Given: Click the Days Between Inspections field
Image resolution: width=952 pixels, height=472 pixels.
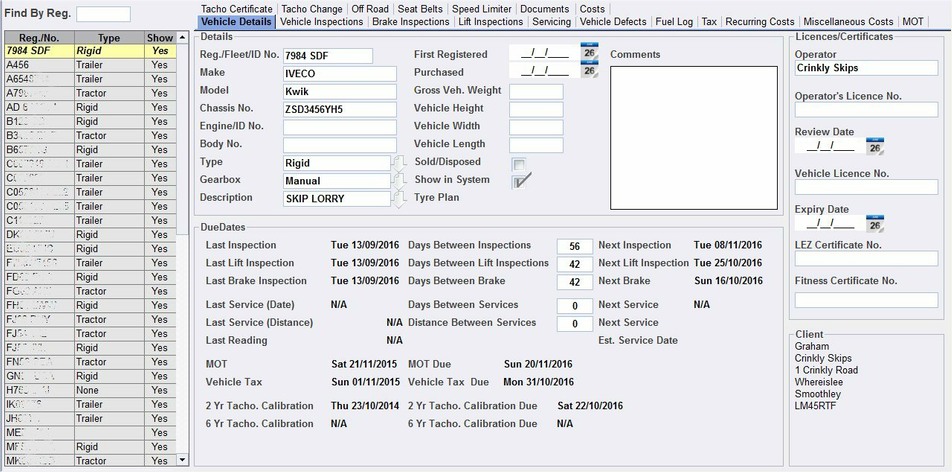Looking at the screenshot, I should pyautogui.click(x=574, y=247).
